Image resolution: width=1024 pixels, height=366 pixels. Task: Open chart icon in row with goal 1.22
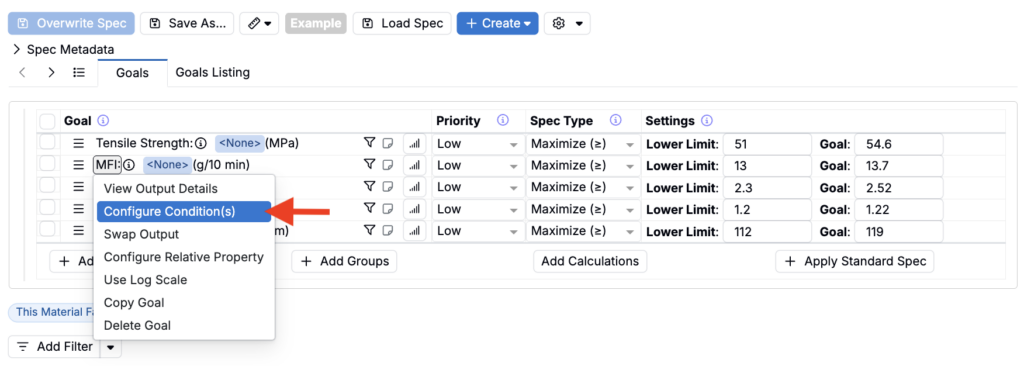click(415, 209)
